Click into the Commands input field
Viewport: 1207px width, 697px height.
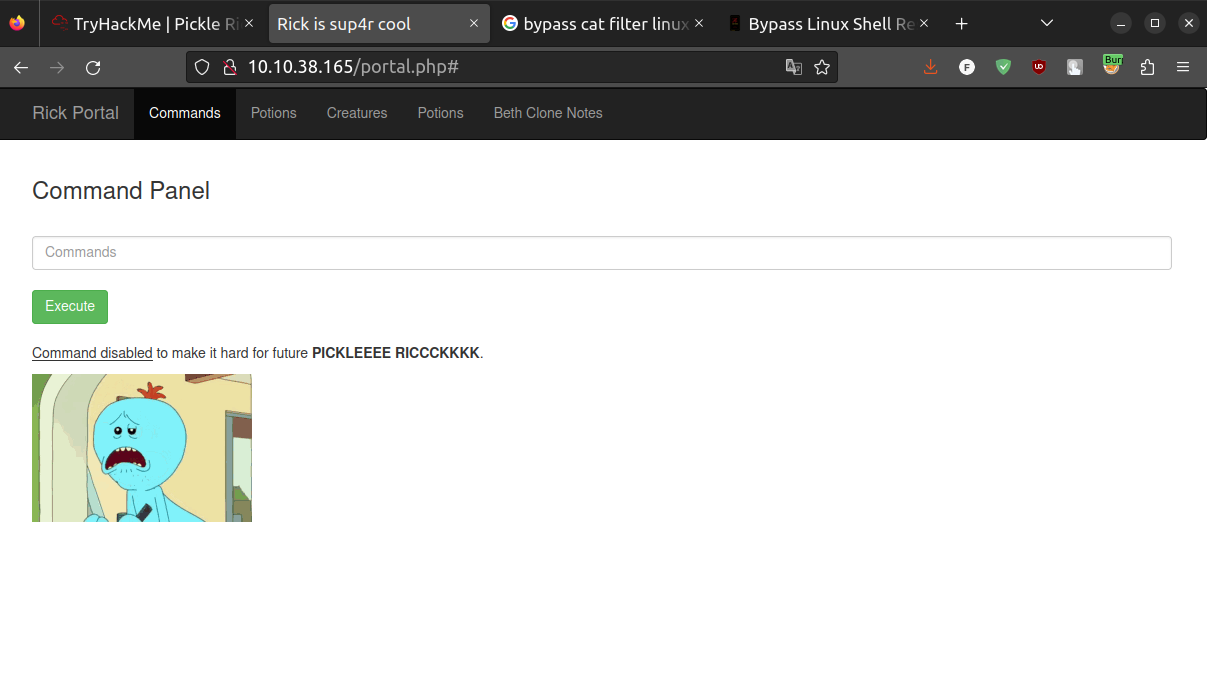(602, 253)
